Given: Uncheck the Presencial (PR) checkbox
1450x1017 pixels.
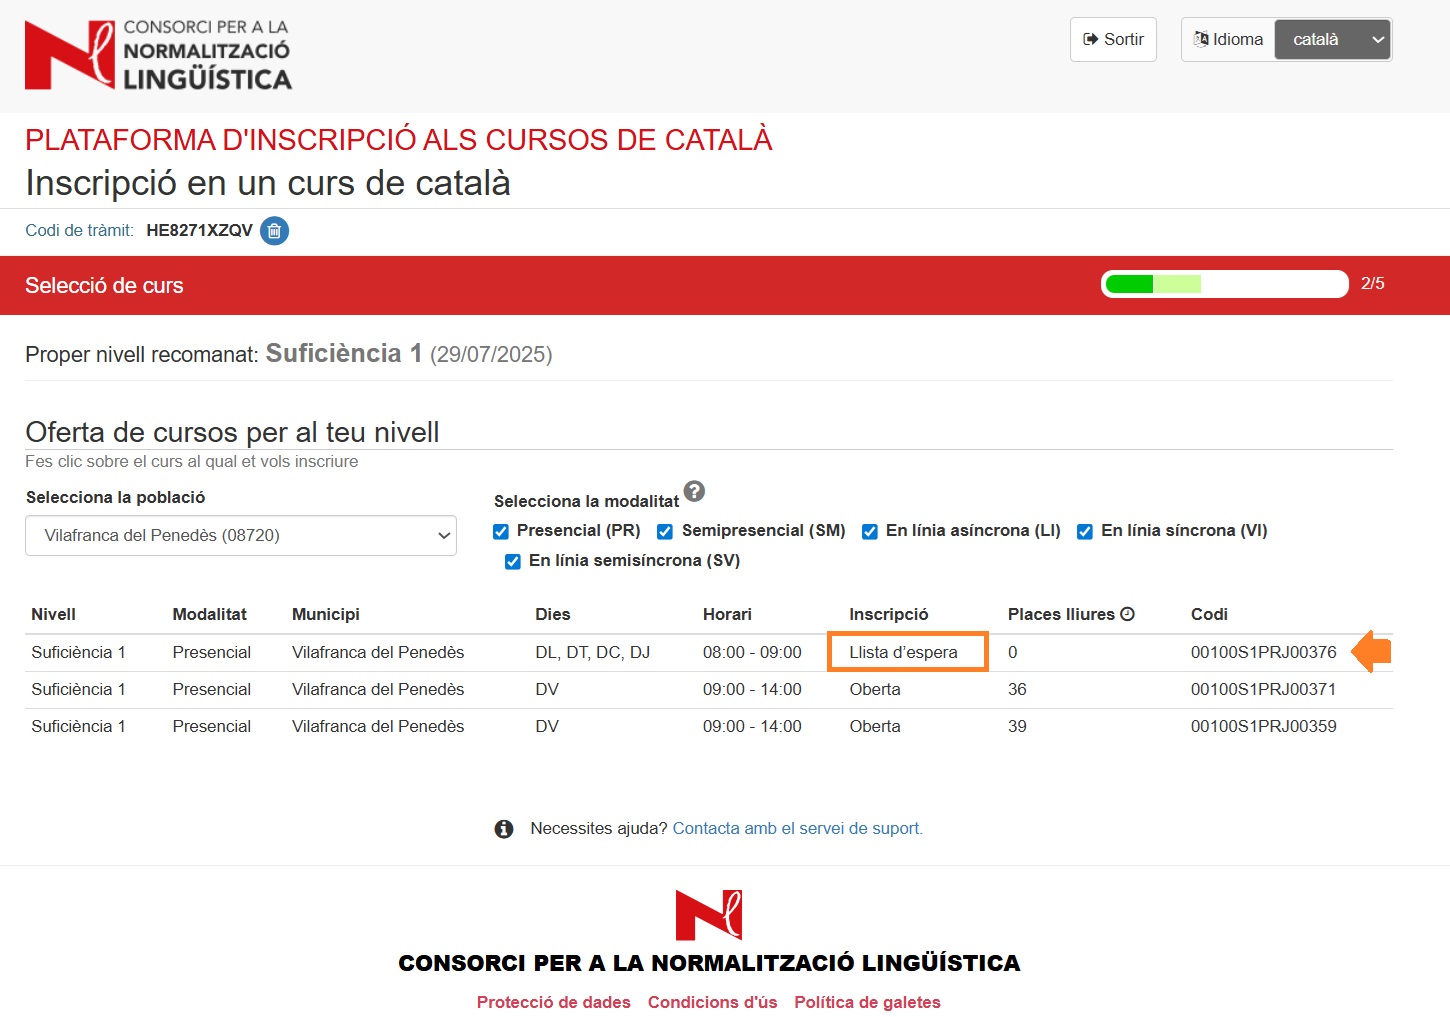Looking at the screenshot, I should coord(500,531).
